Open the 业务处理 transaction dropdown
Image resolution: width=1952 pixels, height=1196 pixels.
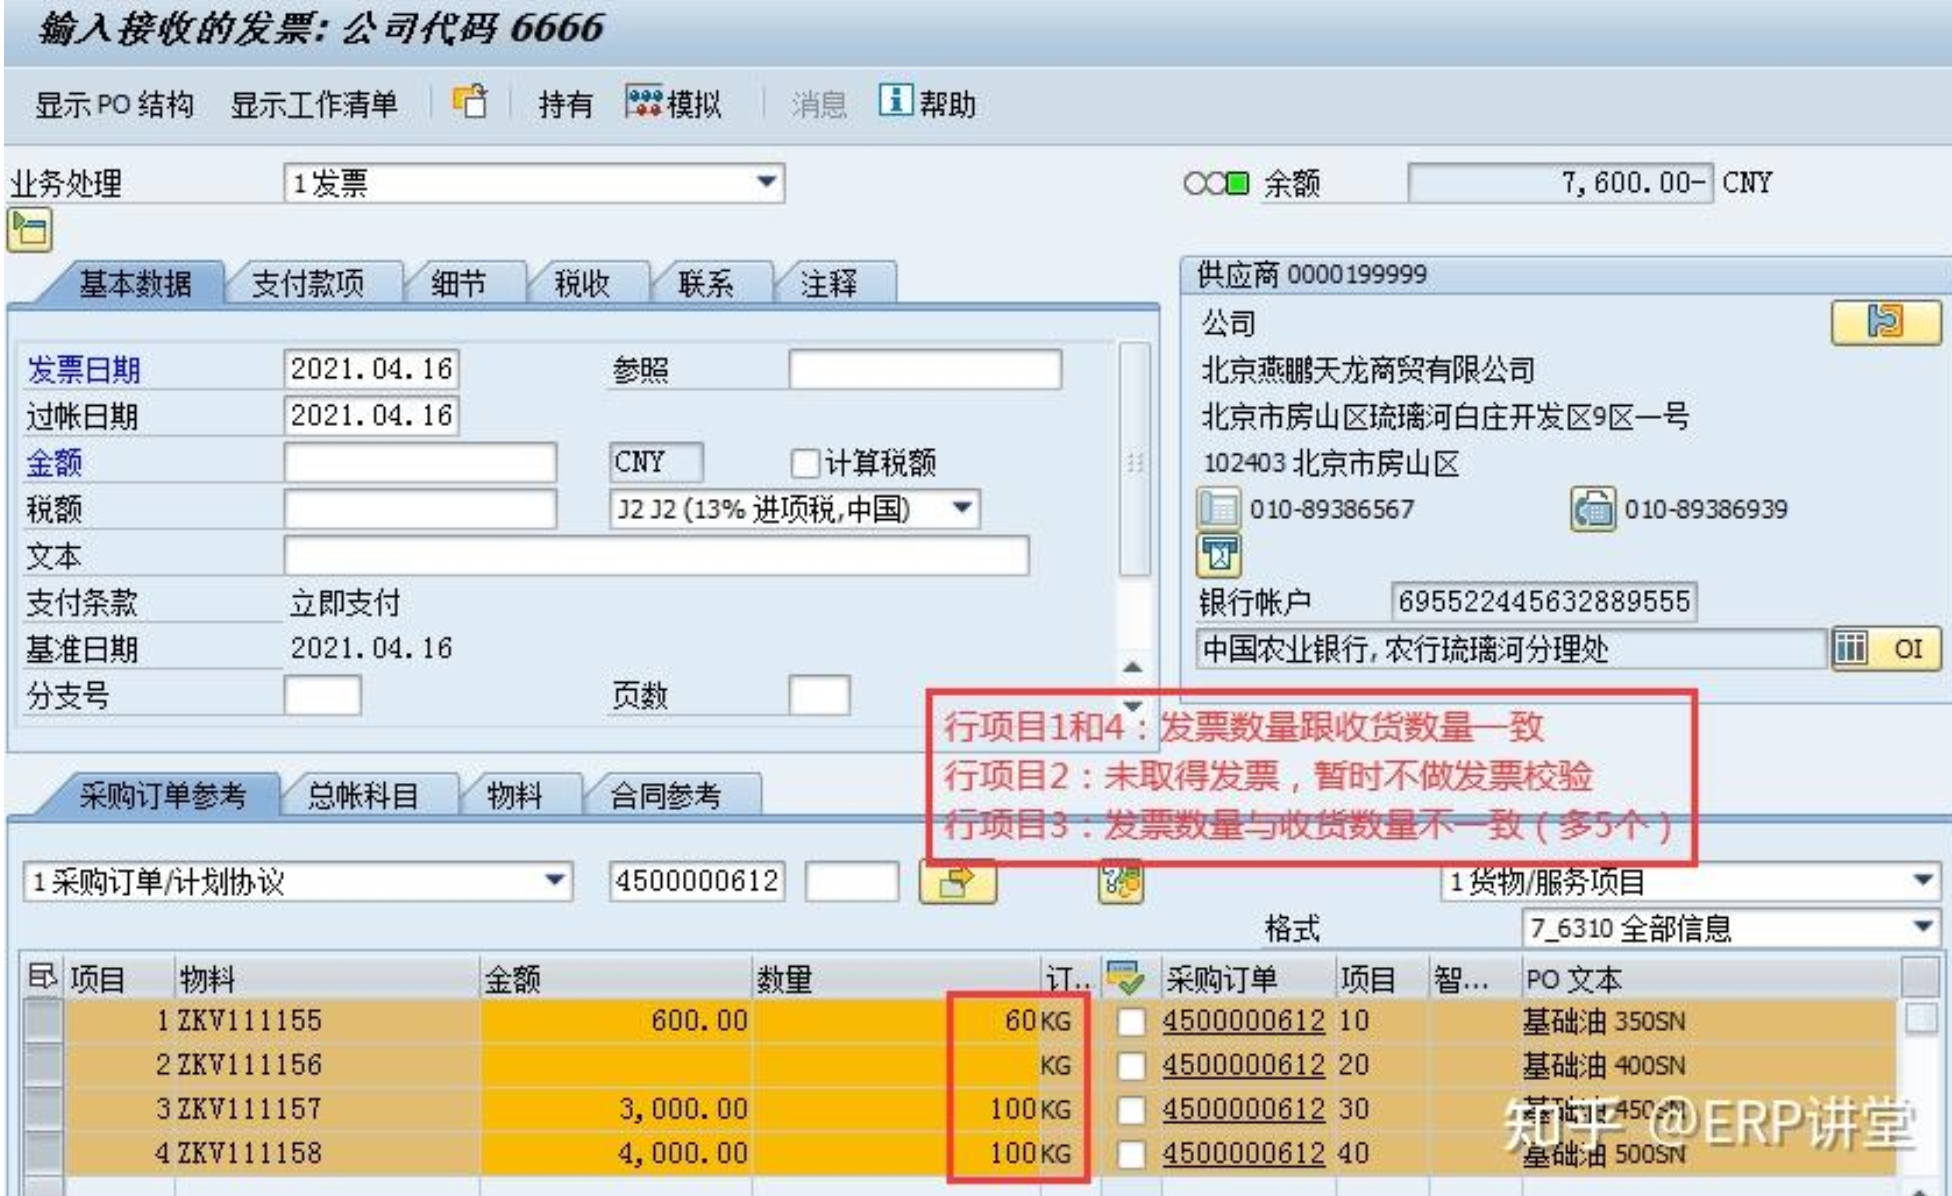click(766, 182)
